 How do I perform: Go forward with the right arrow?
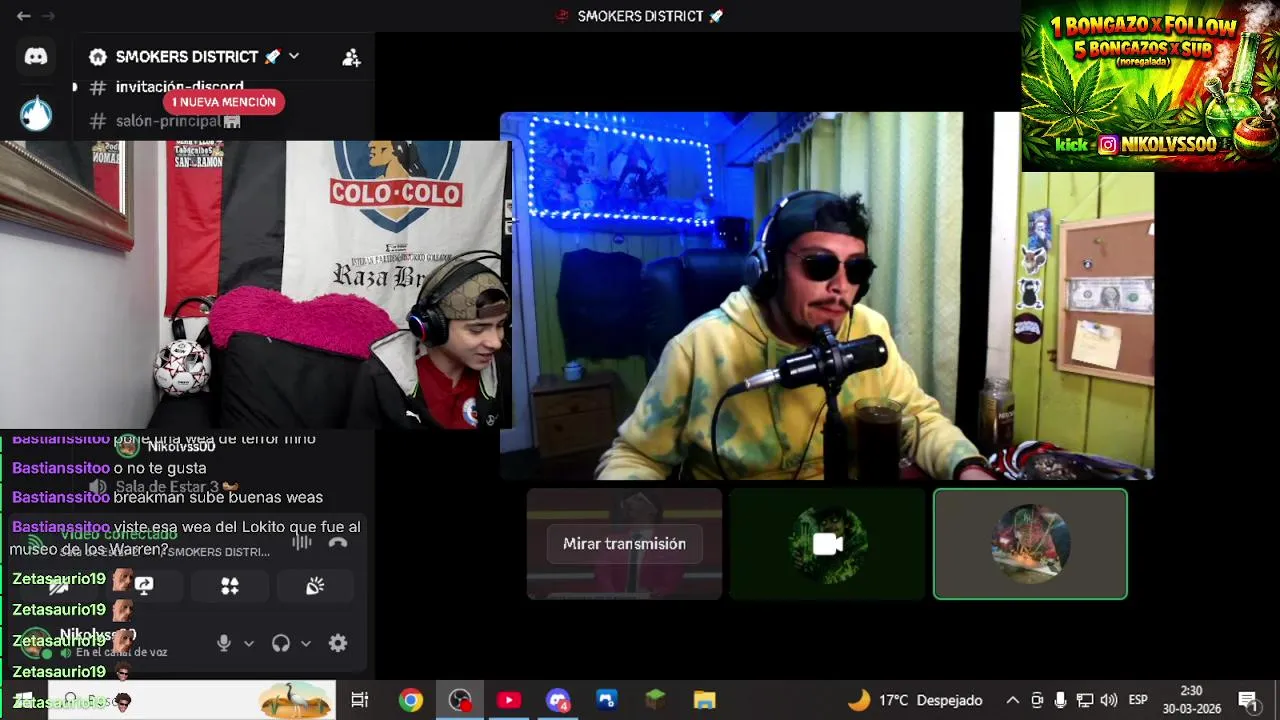48,16
